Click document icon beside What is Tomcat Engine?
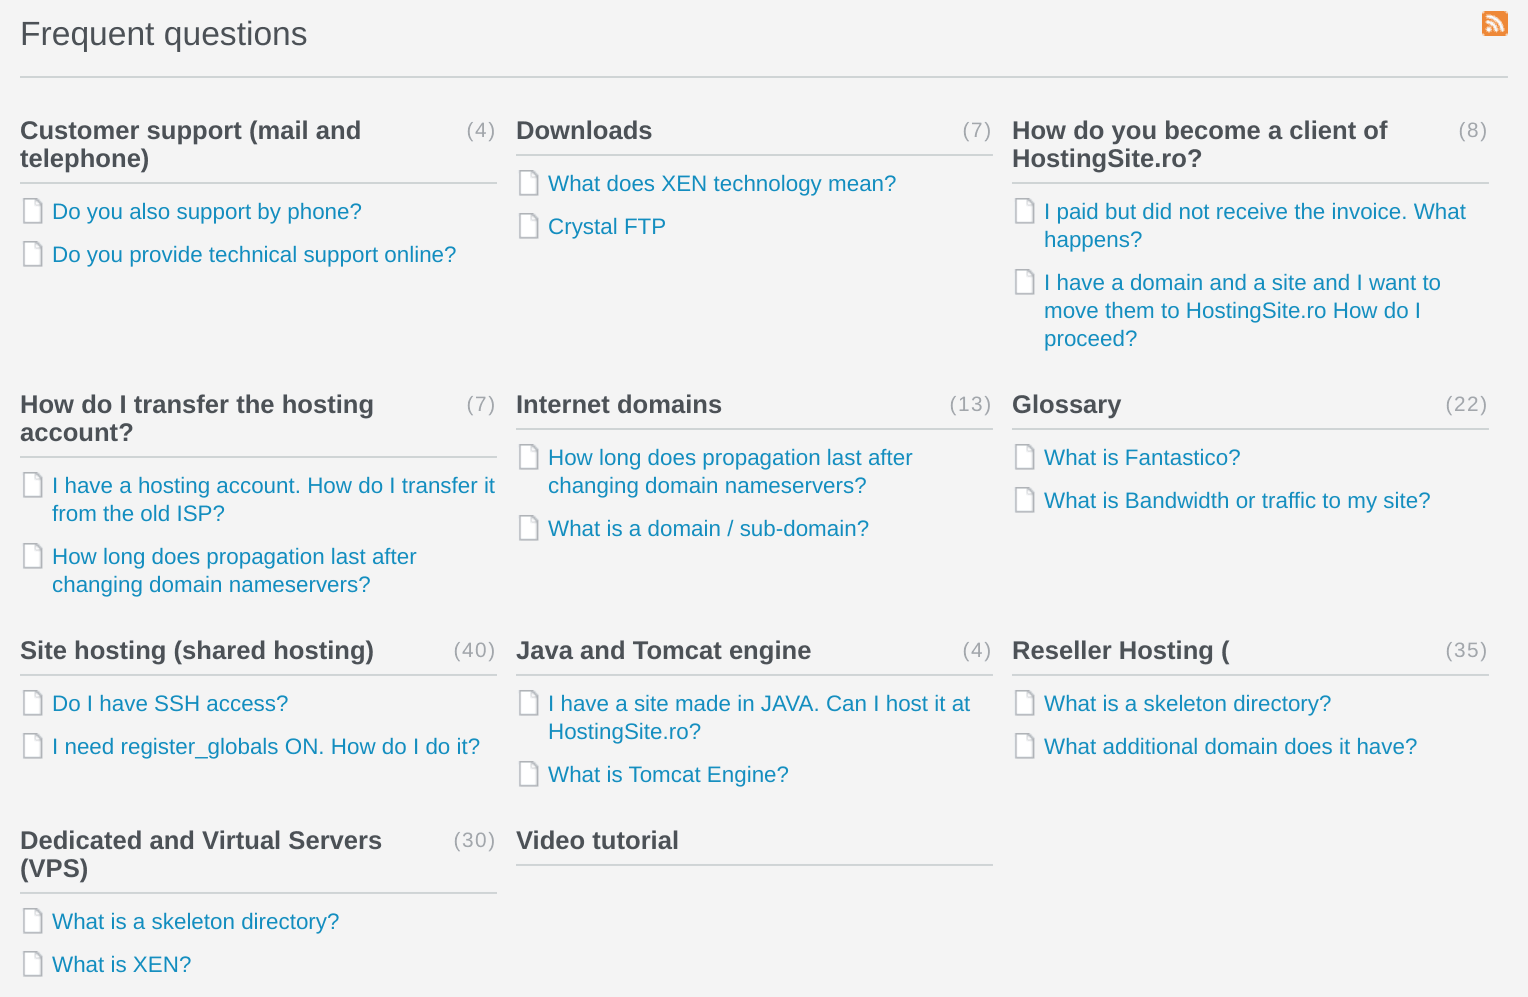 [x=529, y=774]
